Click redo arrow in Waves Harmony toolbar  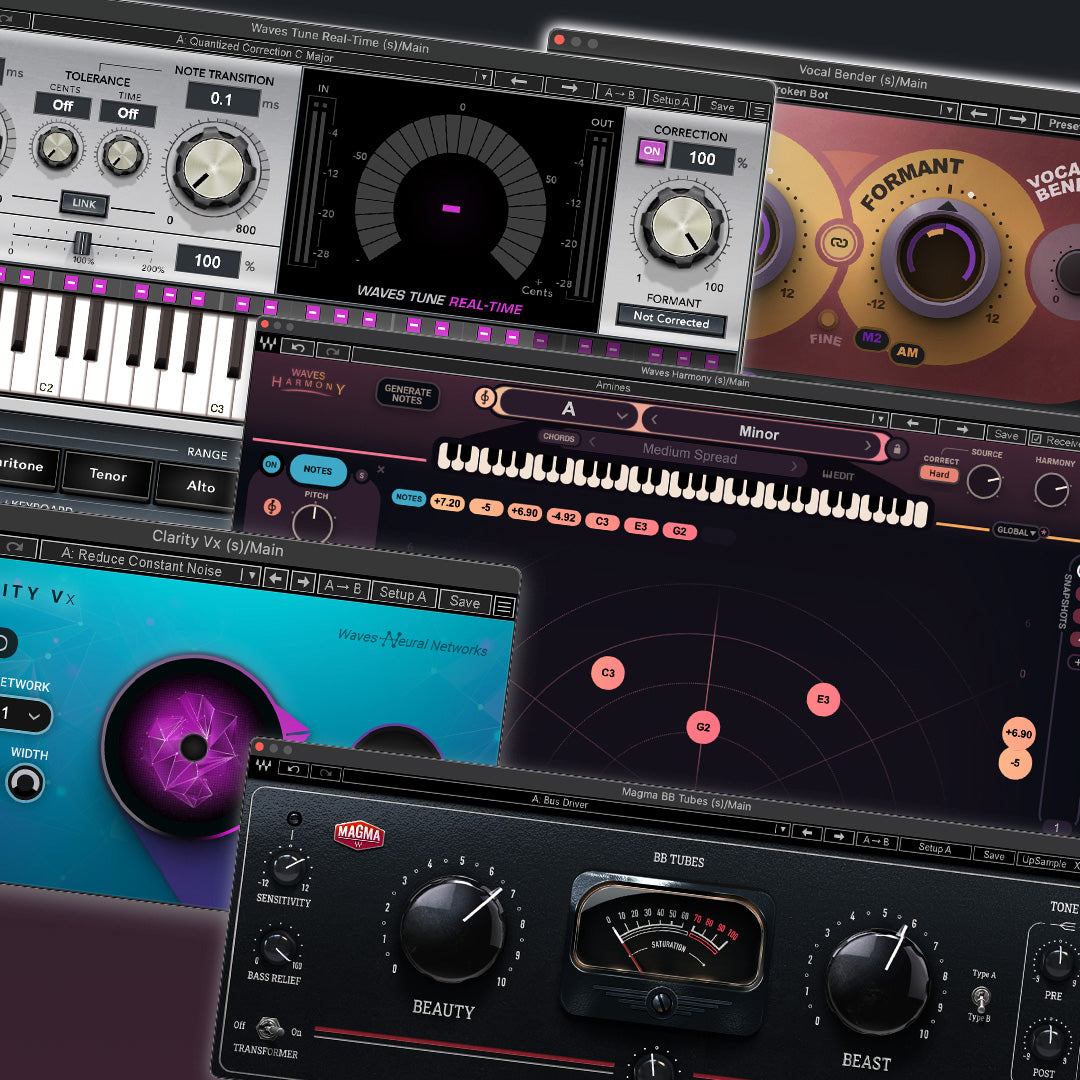tap(333, 351)
